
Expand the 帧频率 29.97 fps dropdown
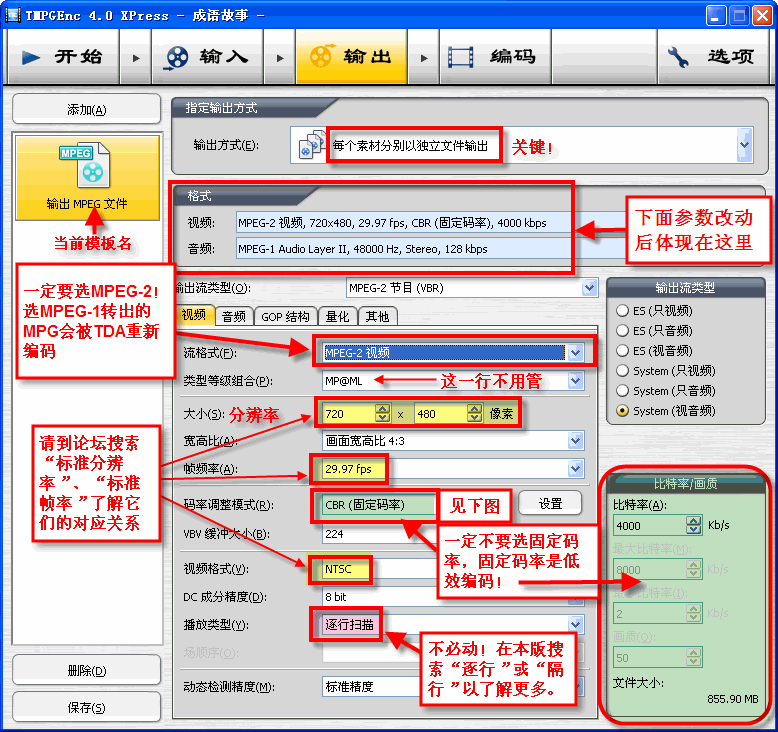(x=576, y=468)
